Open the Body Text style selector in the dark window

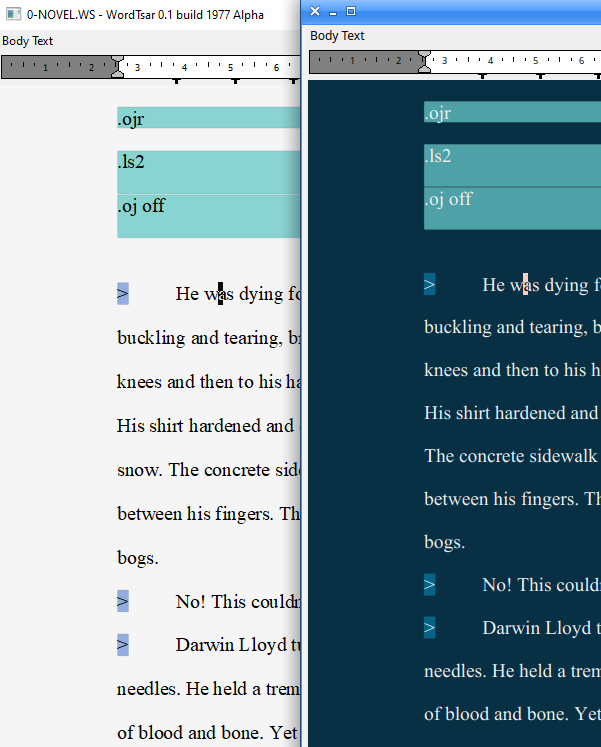[337, 35]
